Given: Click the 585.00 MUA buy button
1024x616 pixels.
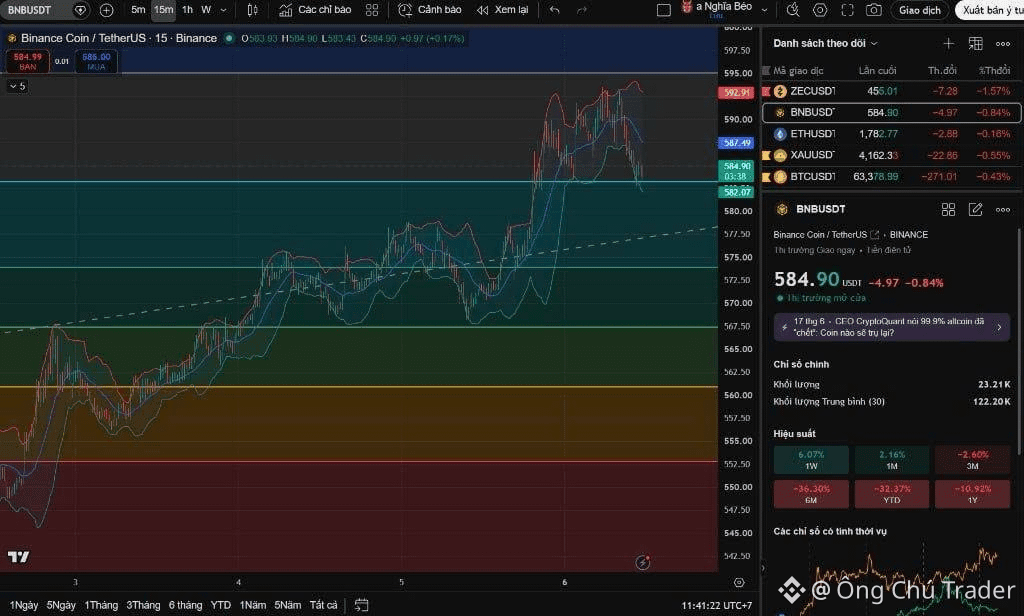Looking at the screenshot, I should click(96, 61).
